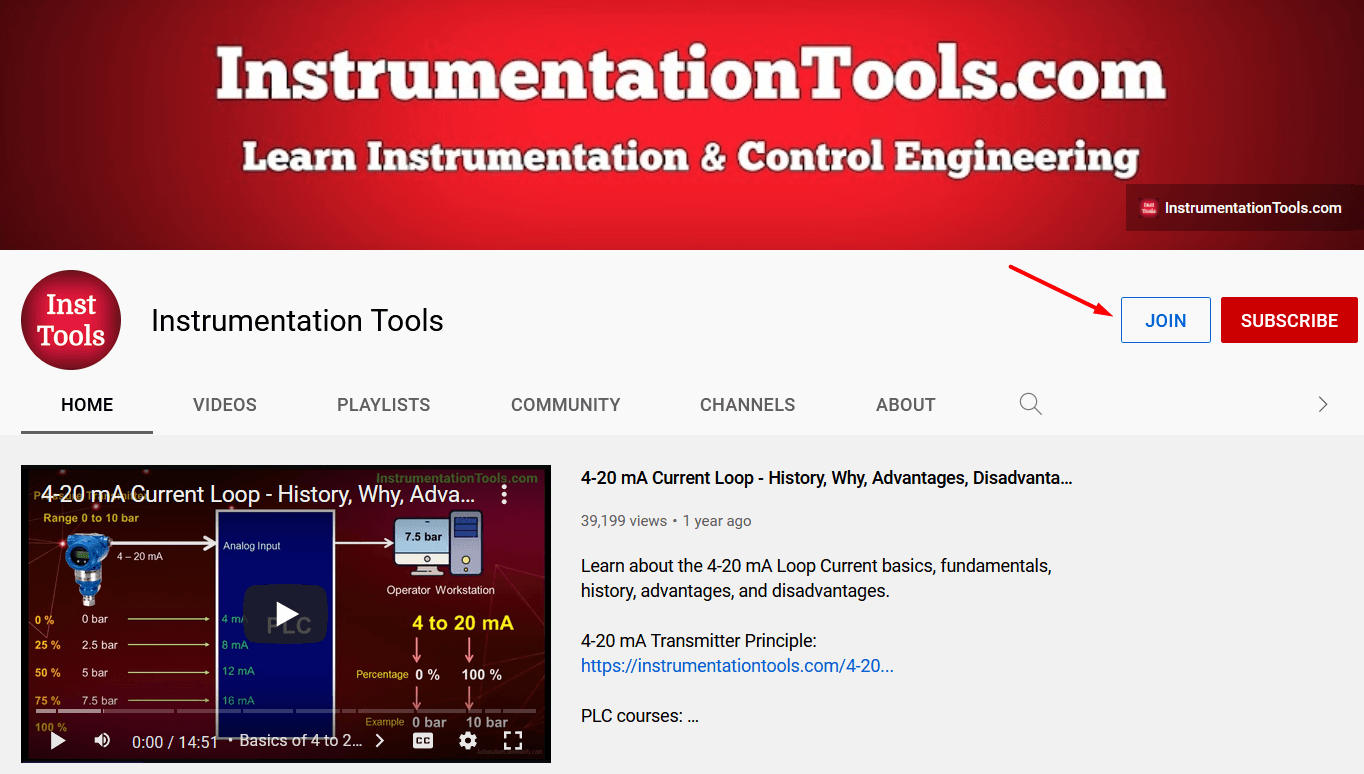The width and height of the screenshot is (1364, 774).
Task: Click the bottom-left play control of the video
Action: [x=57, y=741]
